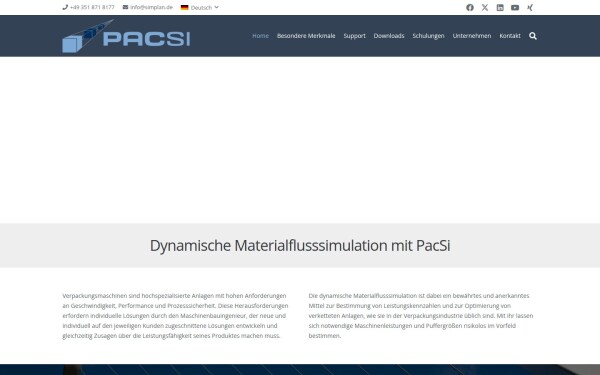
Task: Click the search magnifier icon in navigation
Action: (533, 36)
